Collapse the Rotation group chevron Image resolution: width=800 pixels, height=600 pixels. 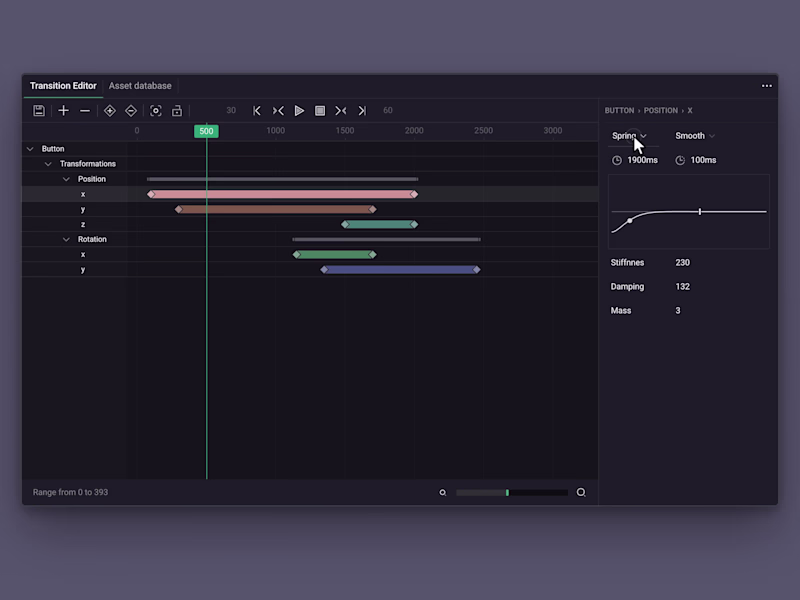coord(66,239)
